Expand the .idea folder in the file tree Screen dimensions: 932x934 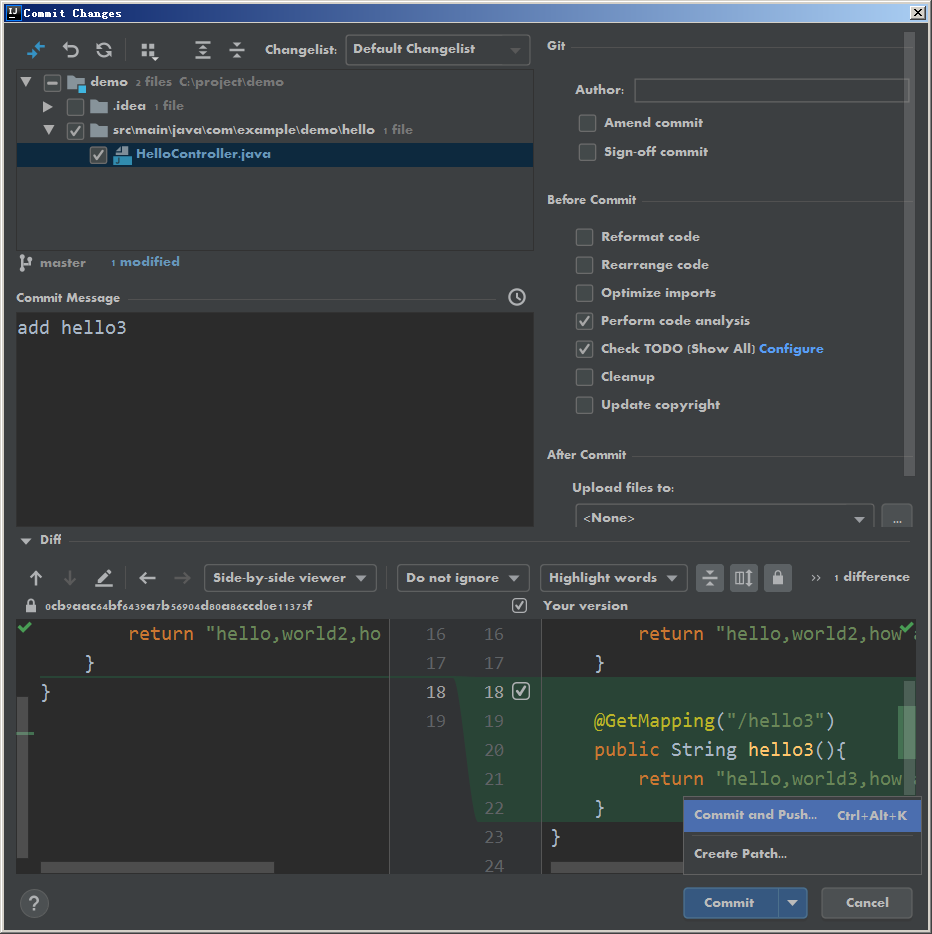pyautogui.click(x=47, y=106)
